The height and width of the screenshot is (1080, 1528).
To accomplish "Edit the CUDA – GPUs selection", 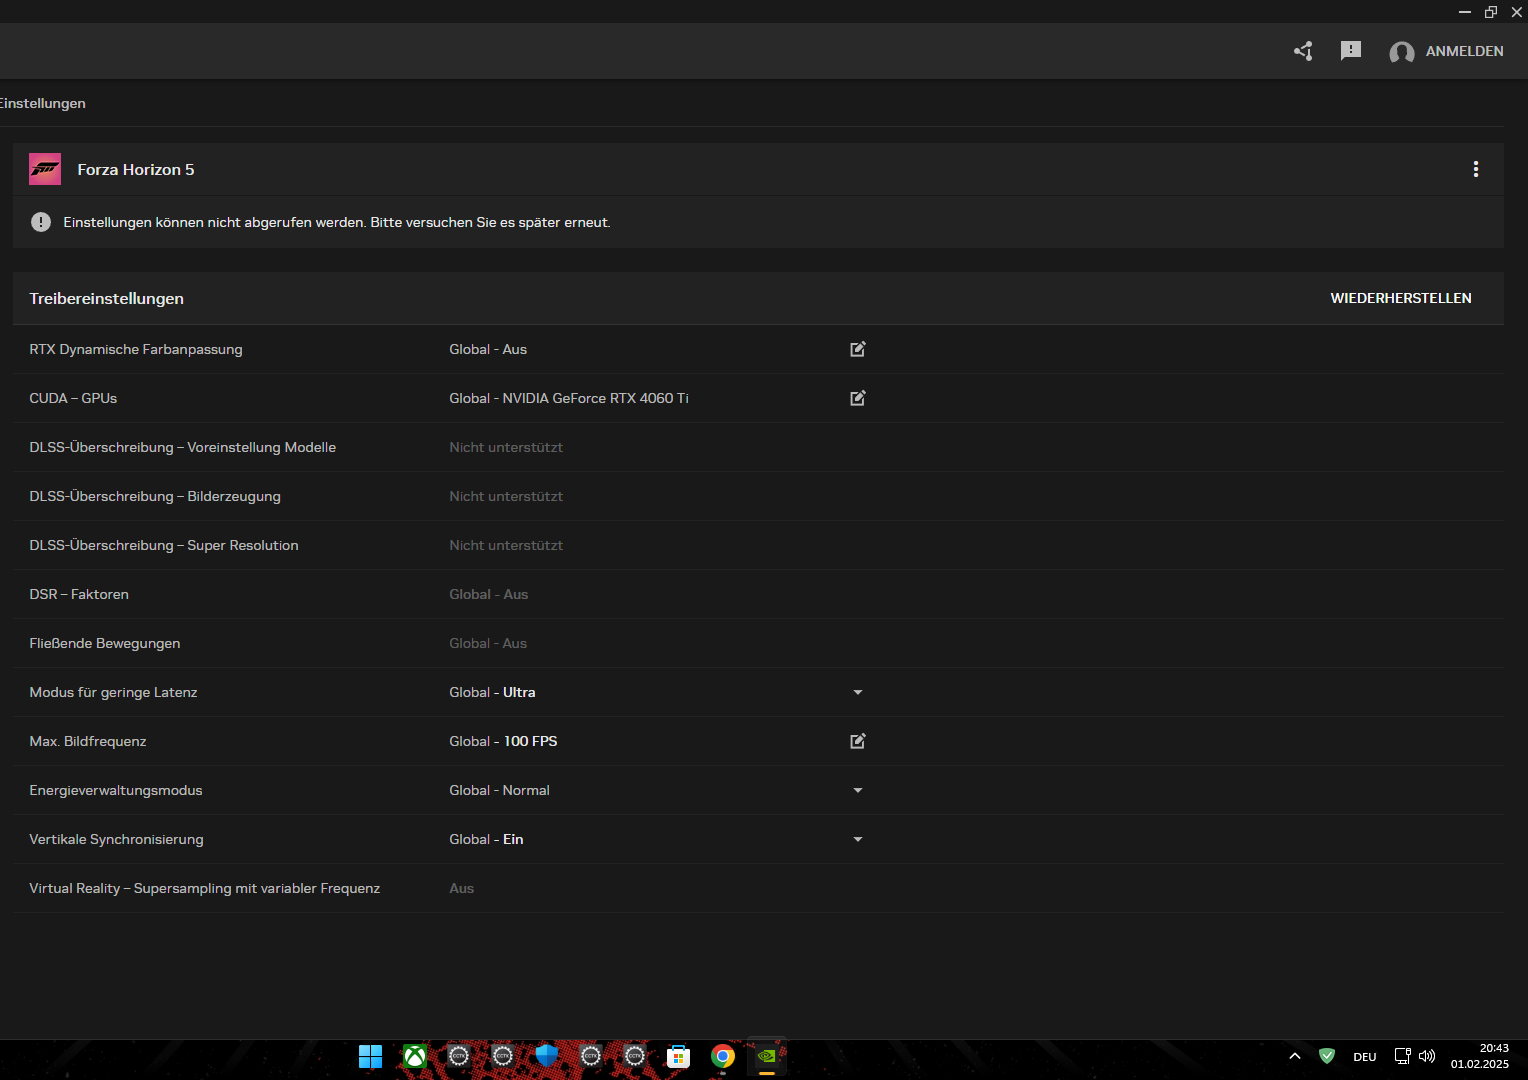I will [857, 398].
